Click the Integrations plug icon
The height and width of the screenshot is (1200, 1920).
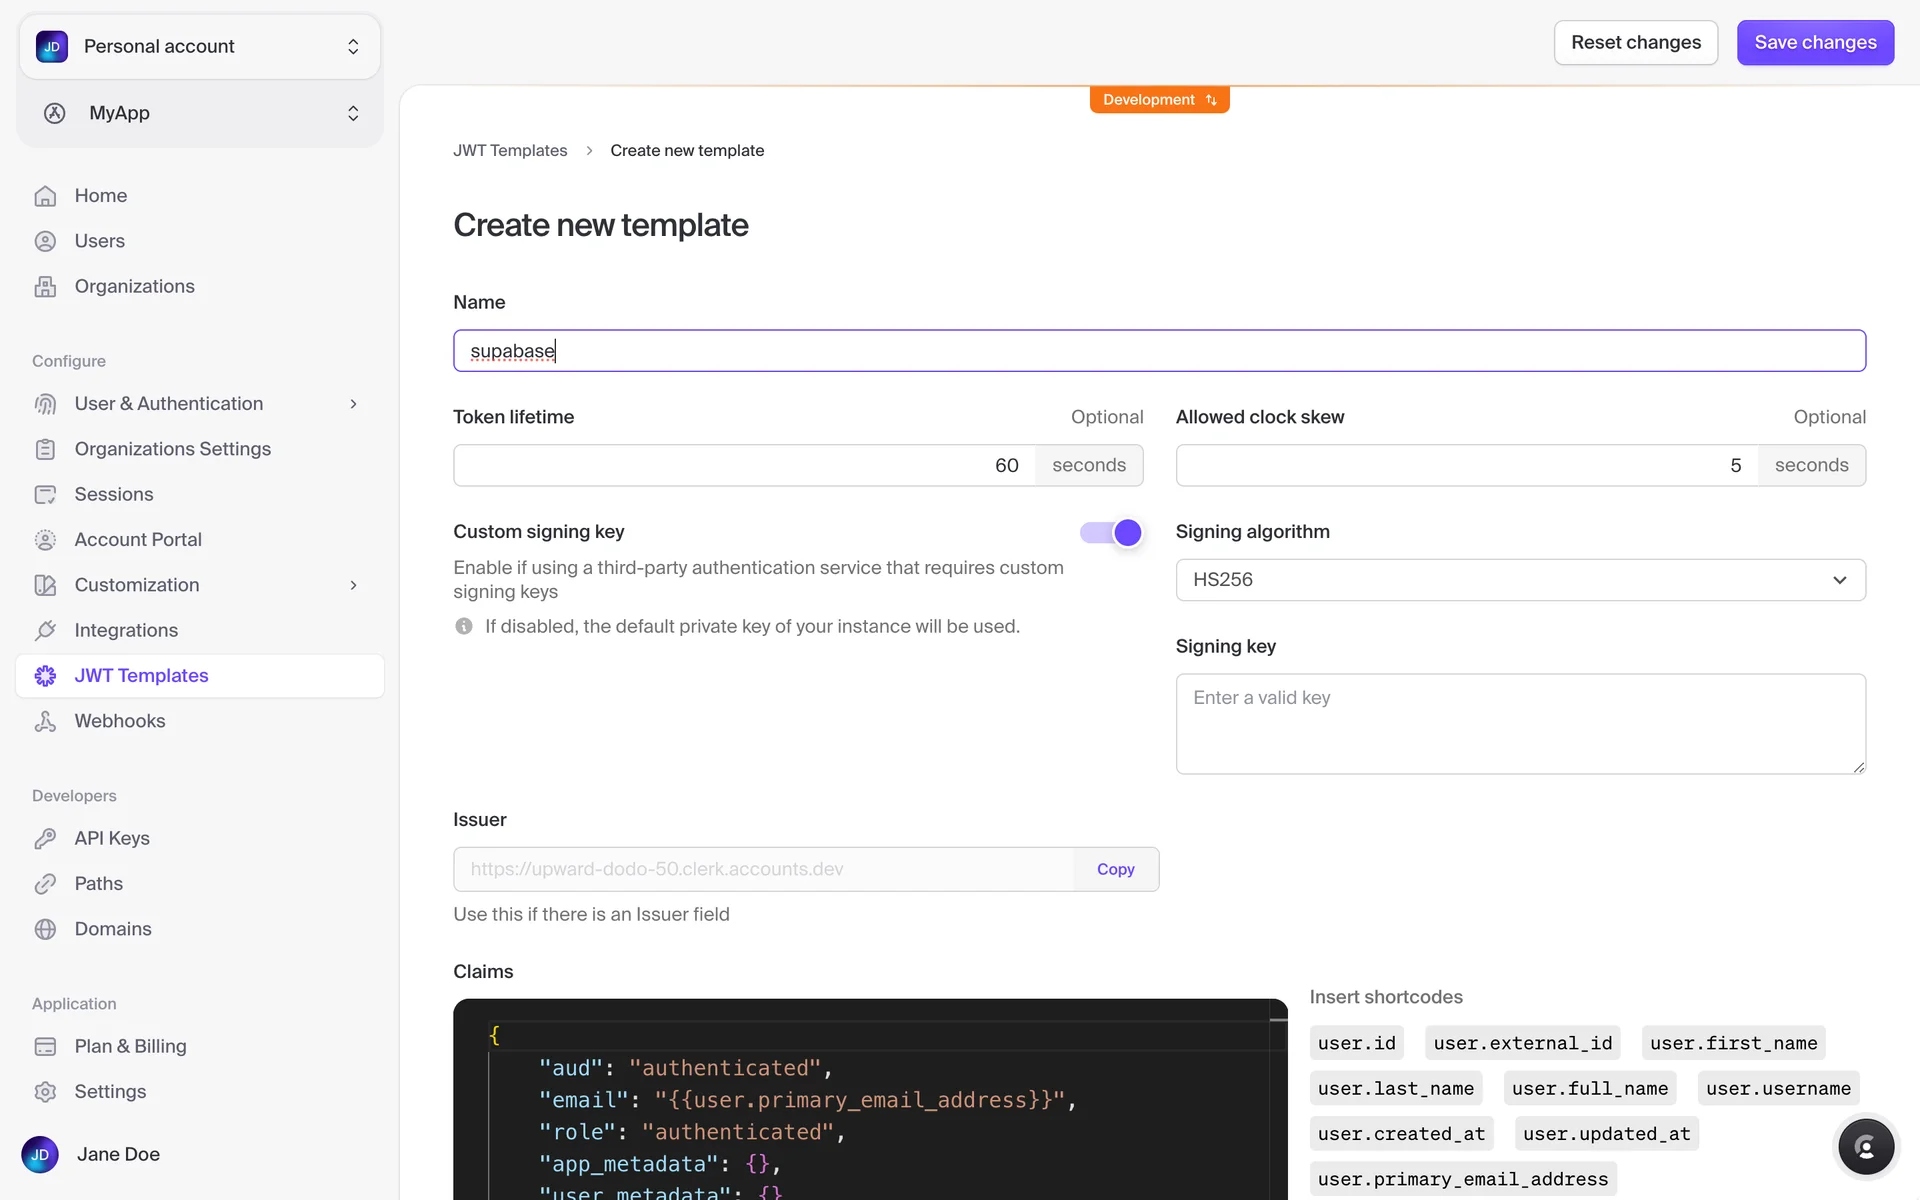pyautogui.click(x=45, y=630)
